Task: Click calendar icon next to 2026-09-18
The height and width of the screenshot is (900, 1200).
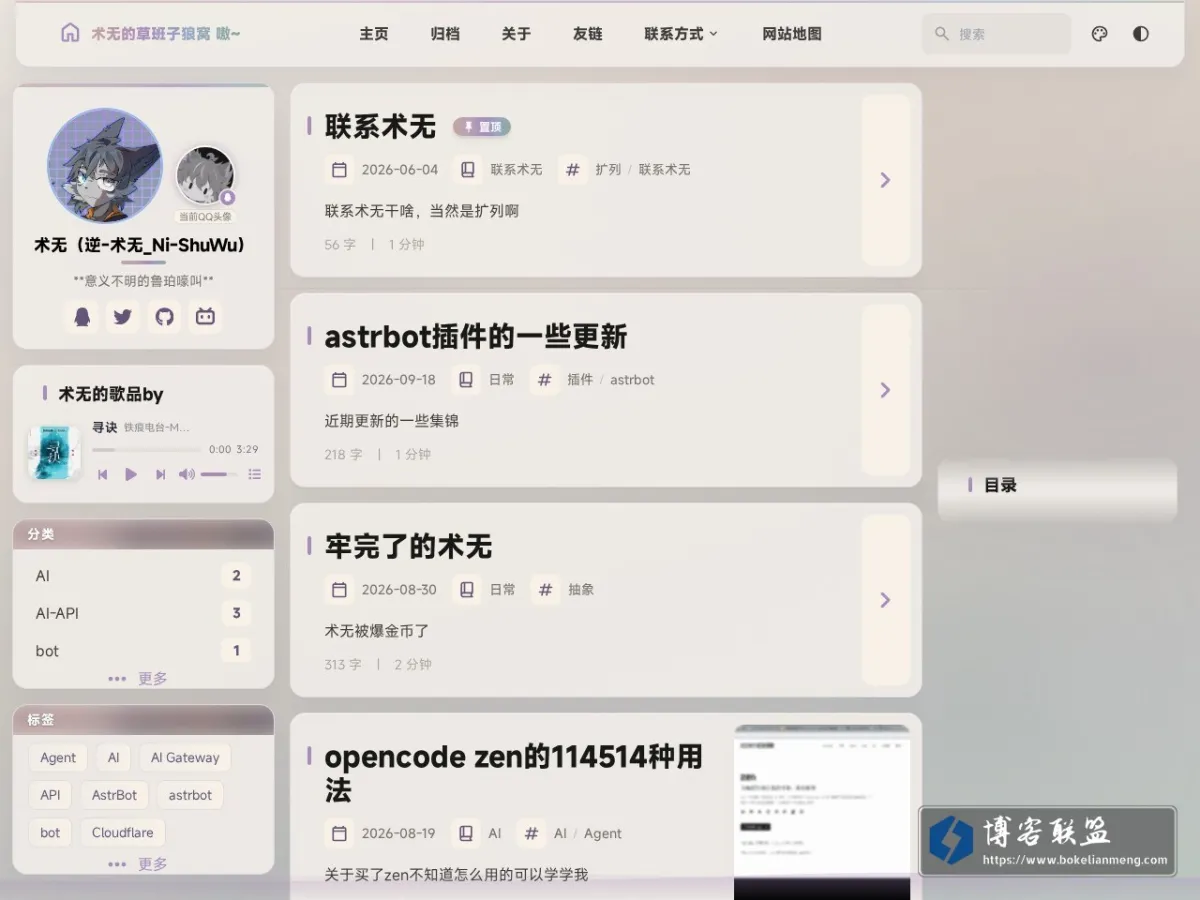Action: coord(339,380)
